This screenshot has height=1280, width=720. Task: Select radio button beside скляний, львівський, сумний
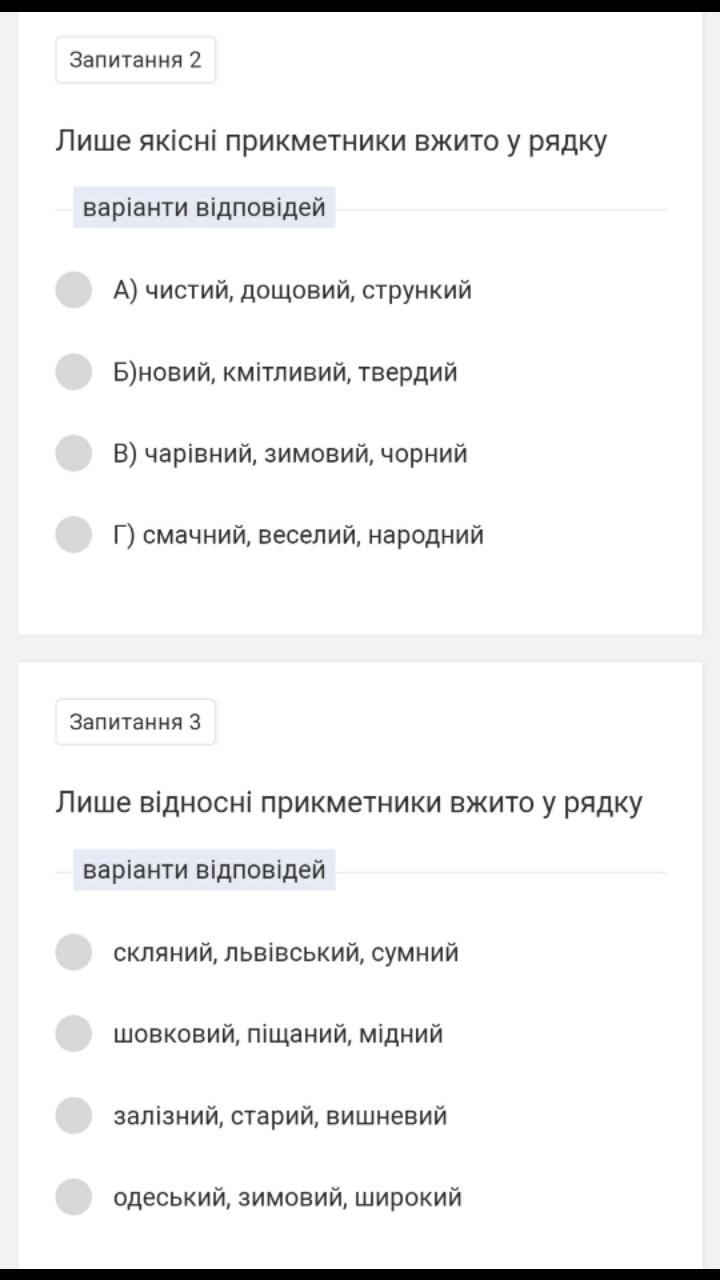(73, 952)
